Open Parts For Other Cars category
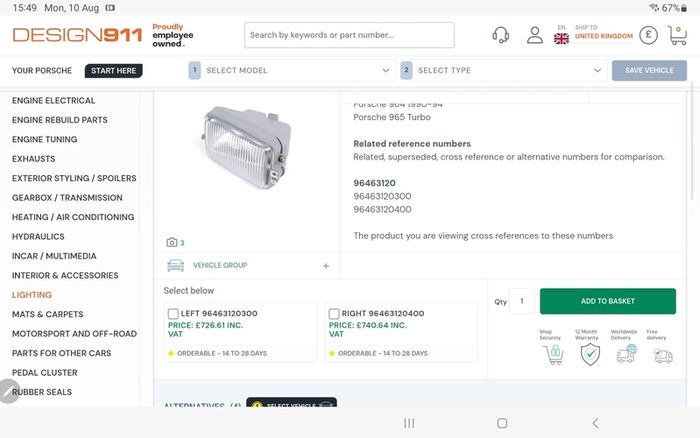This screenshot has height=438, width=700. pyautogui.click(x=62, y=353)
